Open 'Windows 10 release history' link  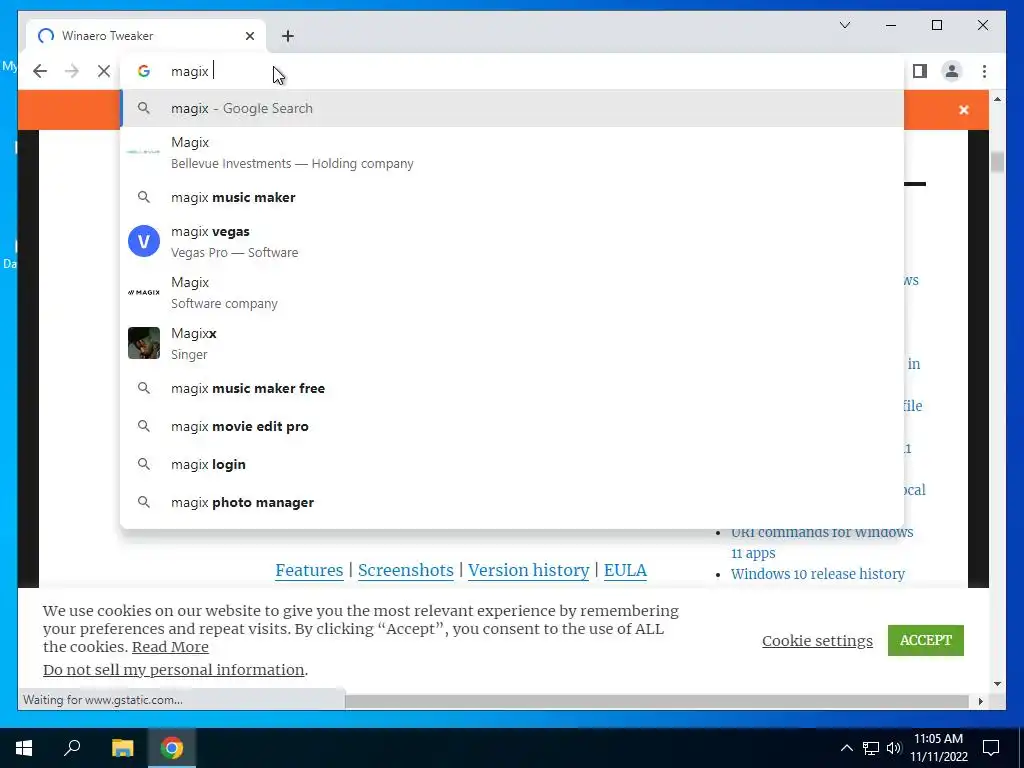click(x=818, y=574)
